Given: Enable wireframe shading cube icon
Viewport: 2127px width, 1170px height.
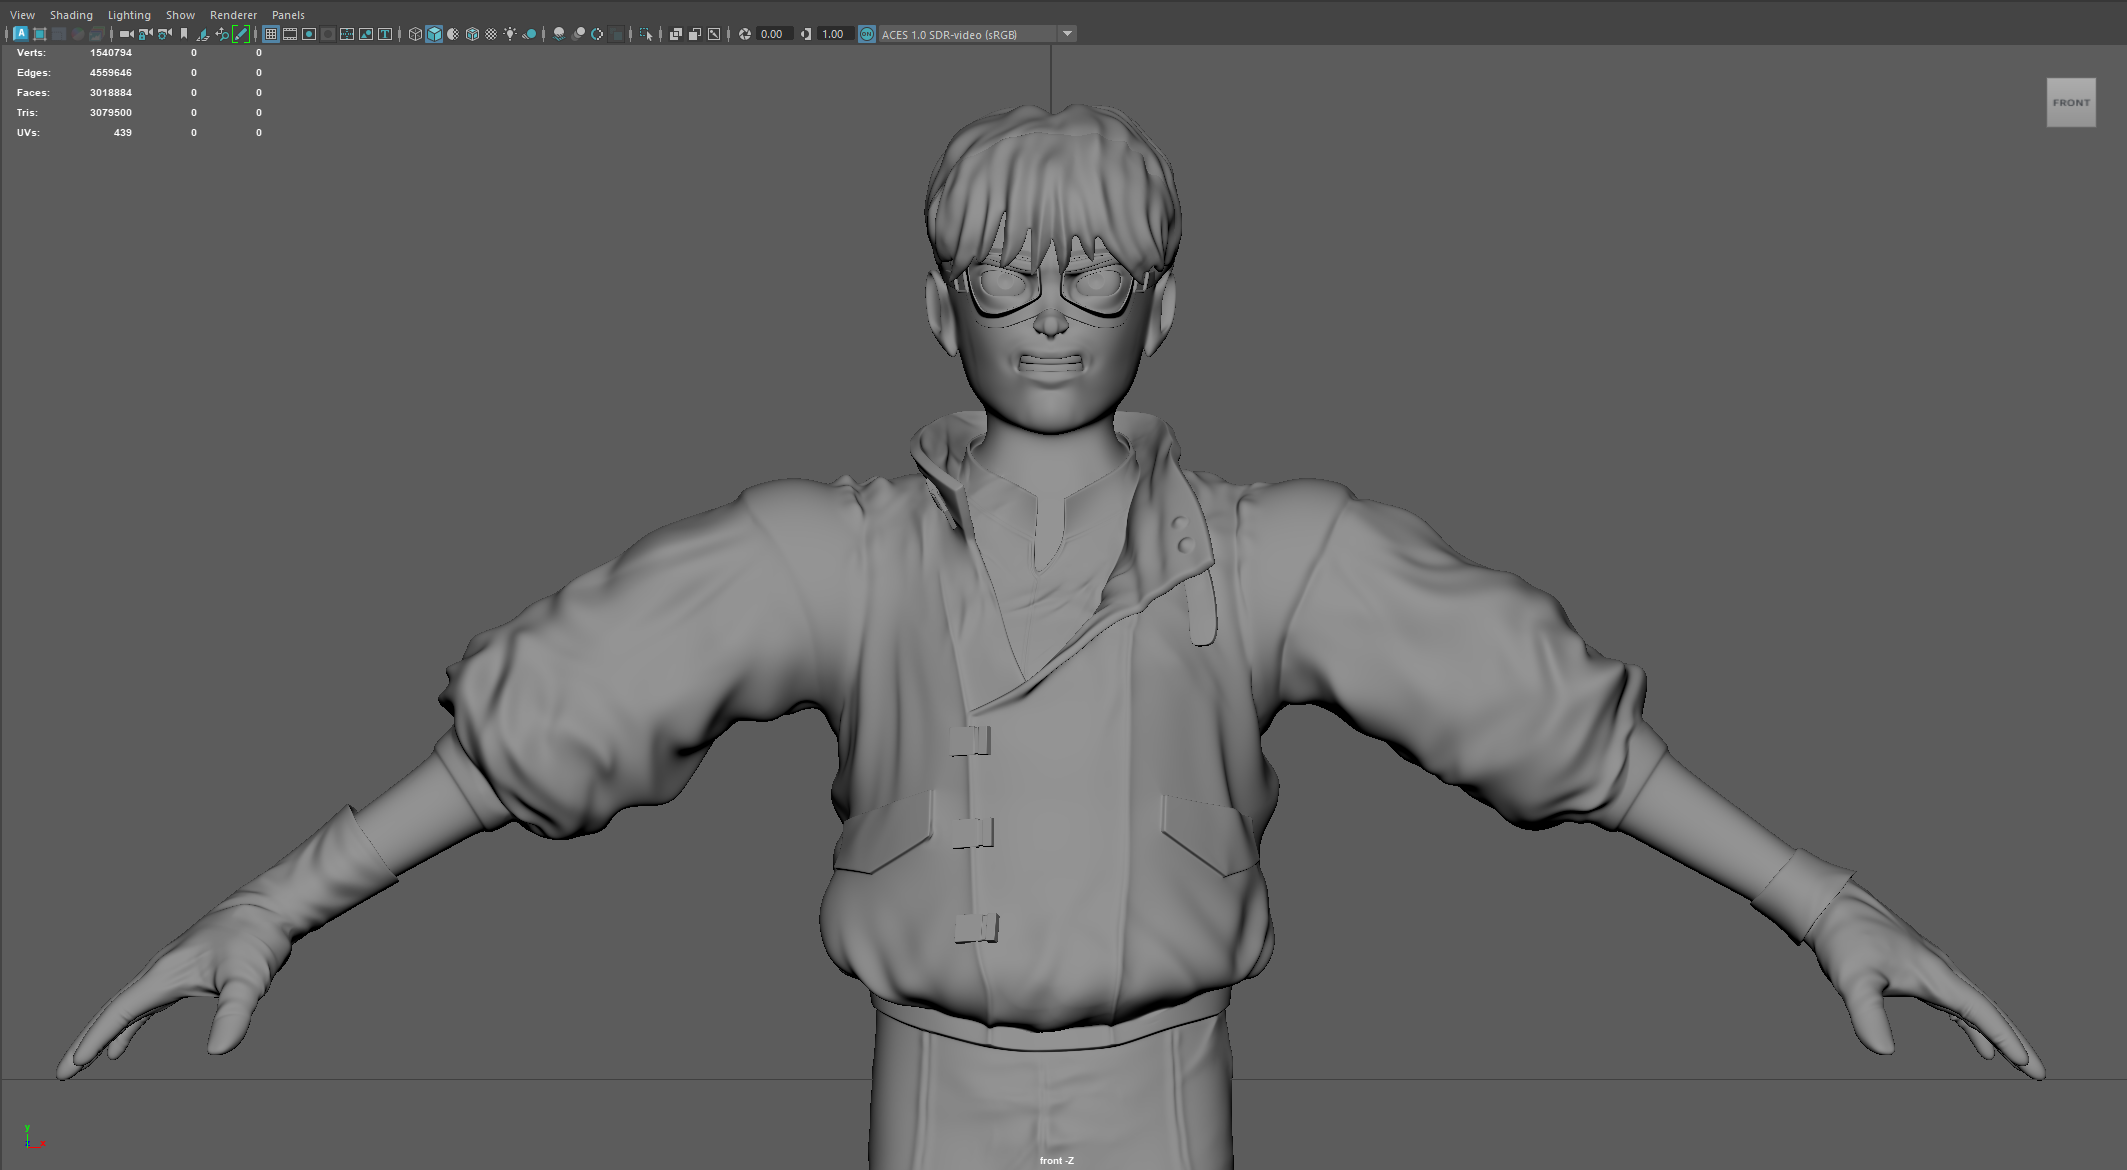Looking at the screenshot, I should (x=415, y=34).
